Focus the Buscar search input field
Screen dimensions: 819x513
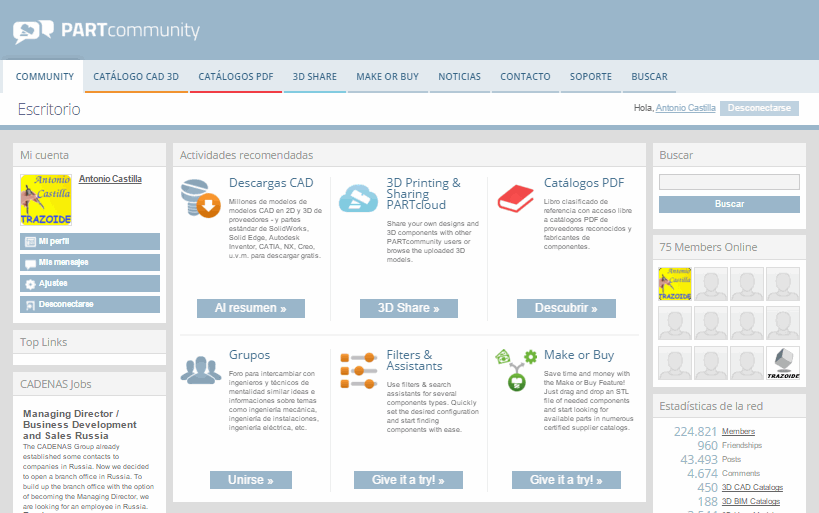tap(729, 182)
